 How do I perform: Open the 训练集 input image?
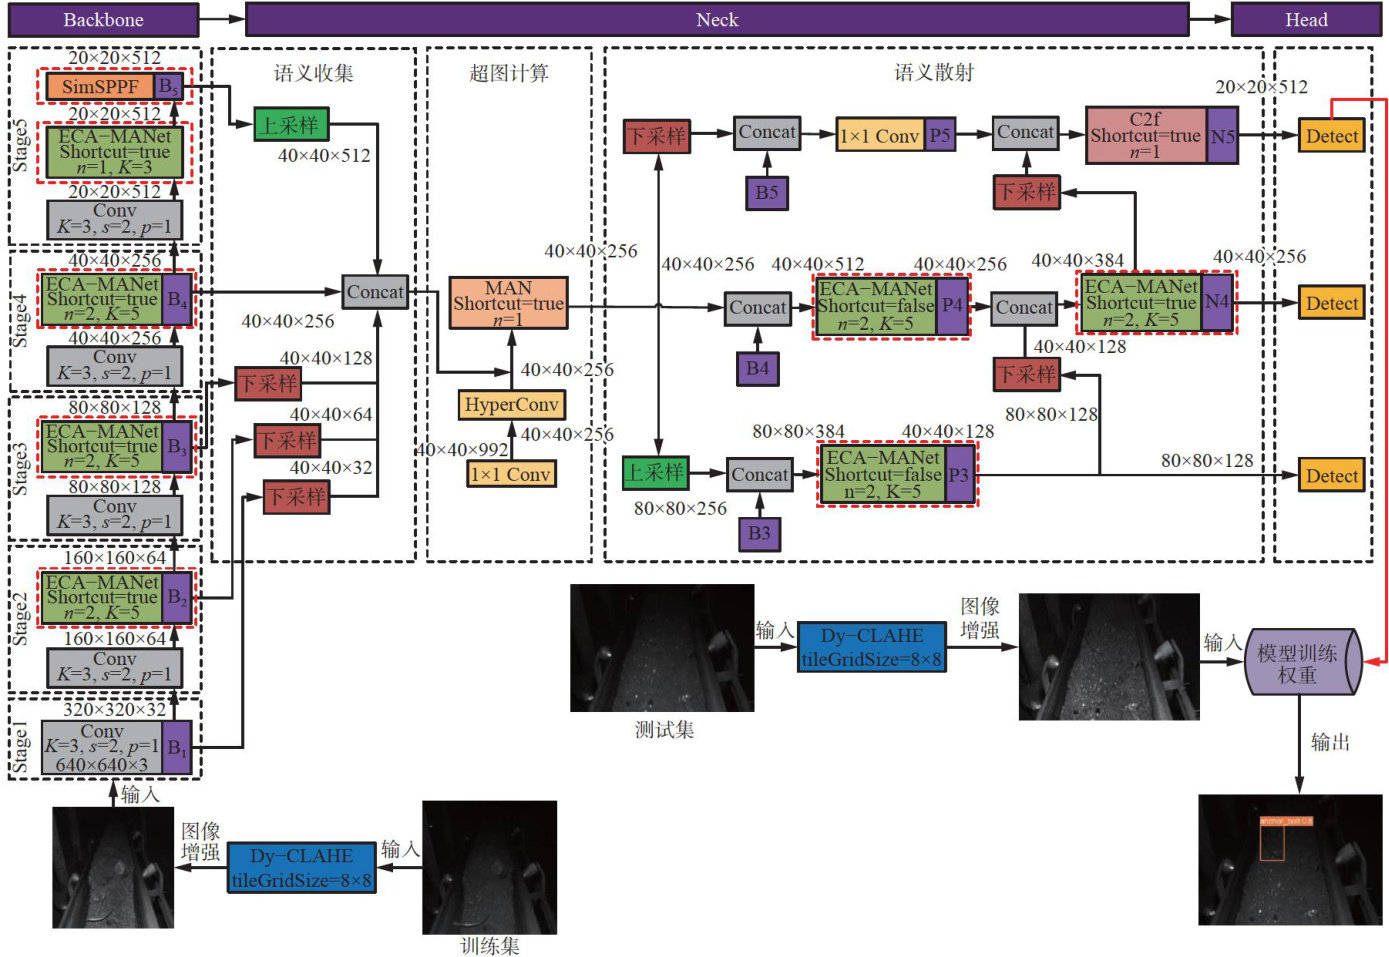point(489,867)
